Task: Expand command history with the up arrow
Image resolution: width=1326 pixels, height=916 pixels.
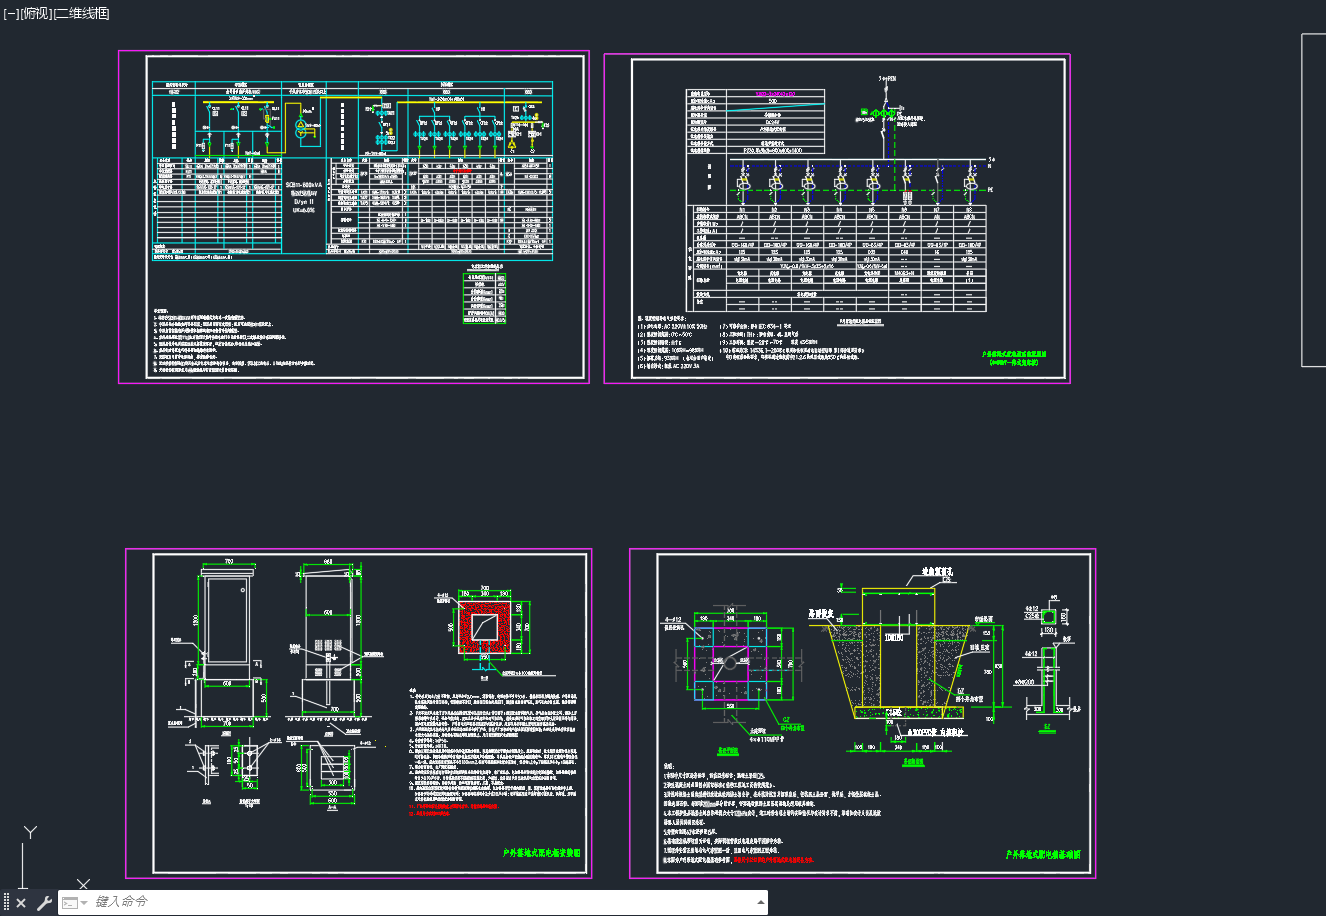Action: [x=761, y=902]
